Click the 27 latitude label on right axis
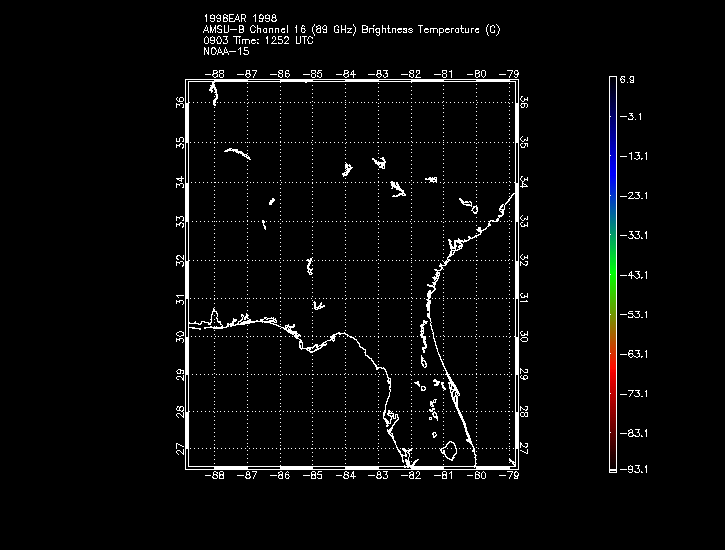725x550 pixels. point(525,450)
